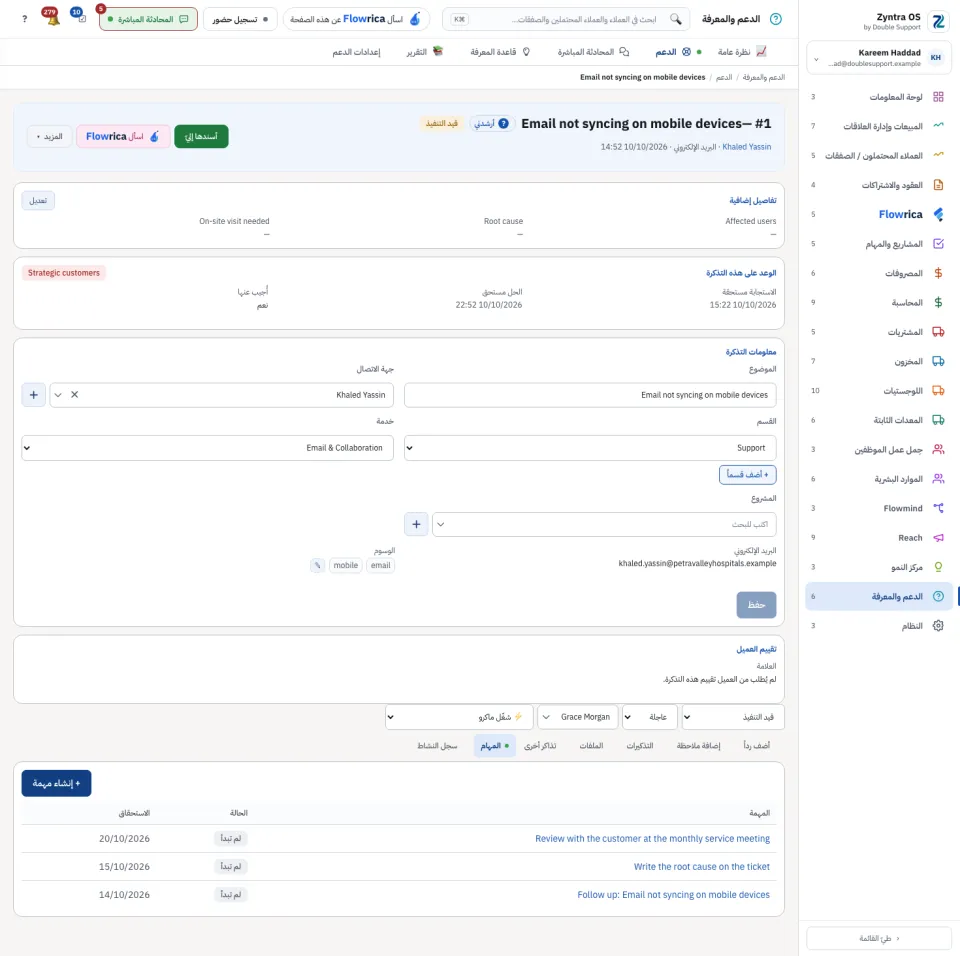This screenshot has width=960, height=956.
Task: Open the contracts document icon in sidebar
Action: click(938, 185)
